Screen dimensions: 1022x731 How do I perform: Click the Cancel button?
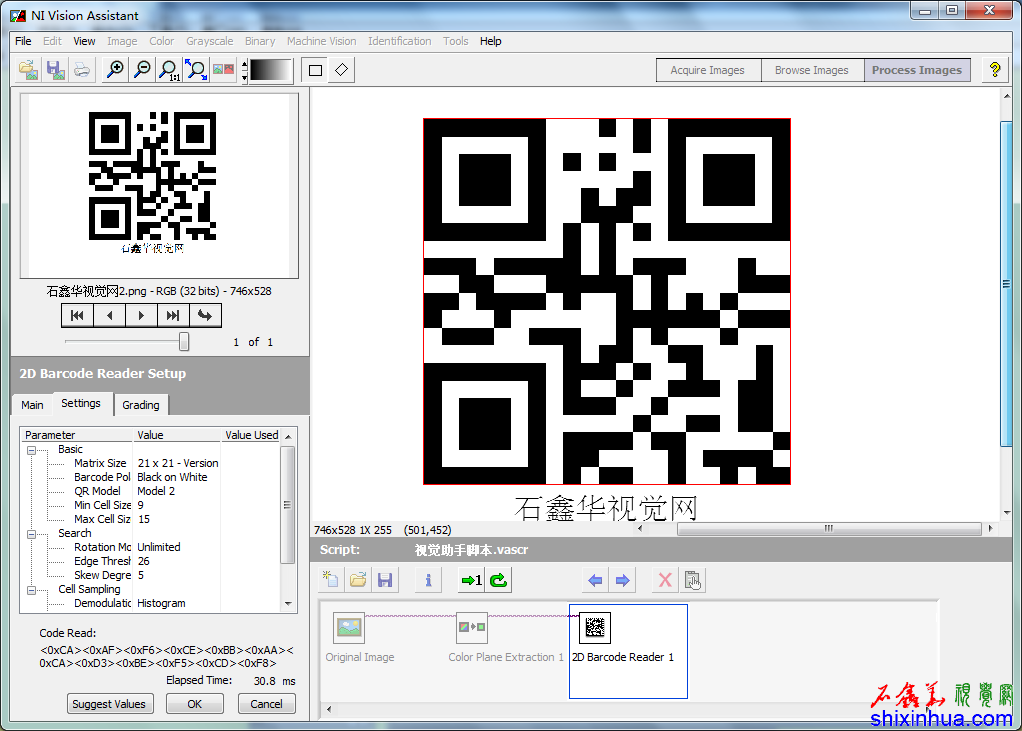pyautogui.click(x=267, y=704)
